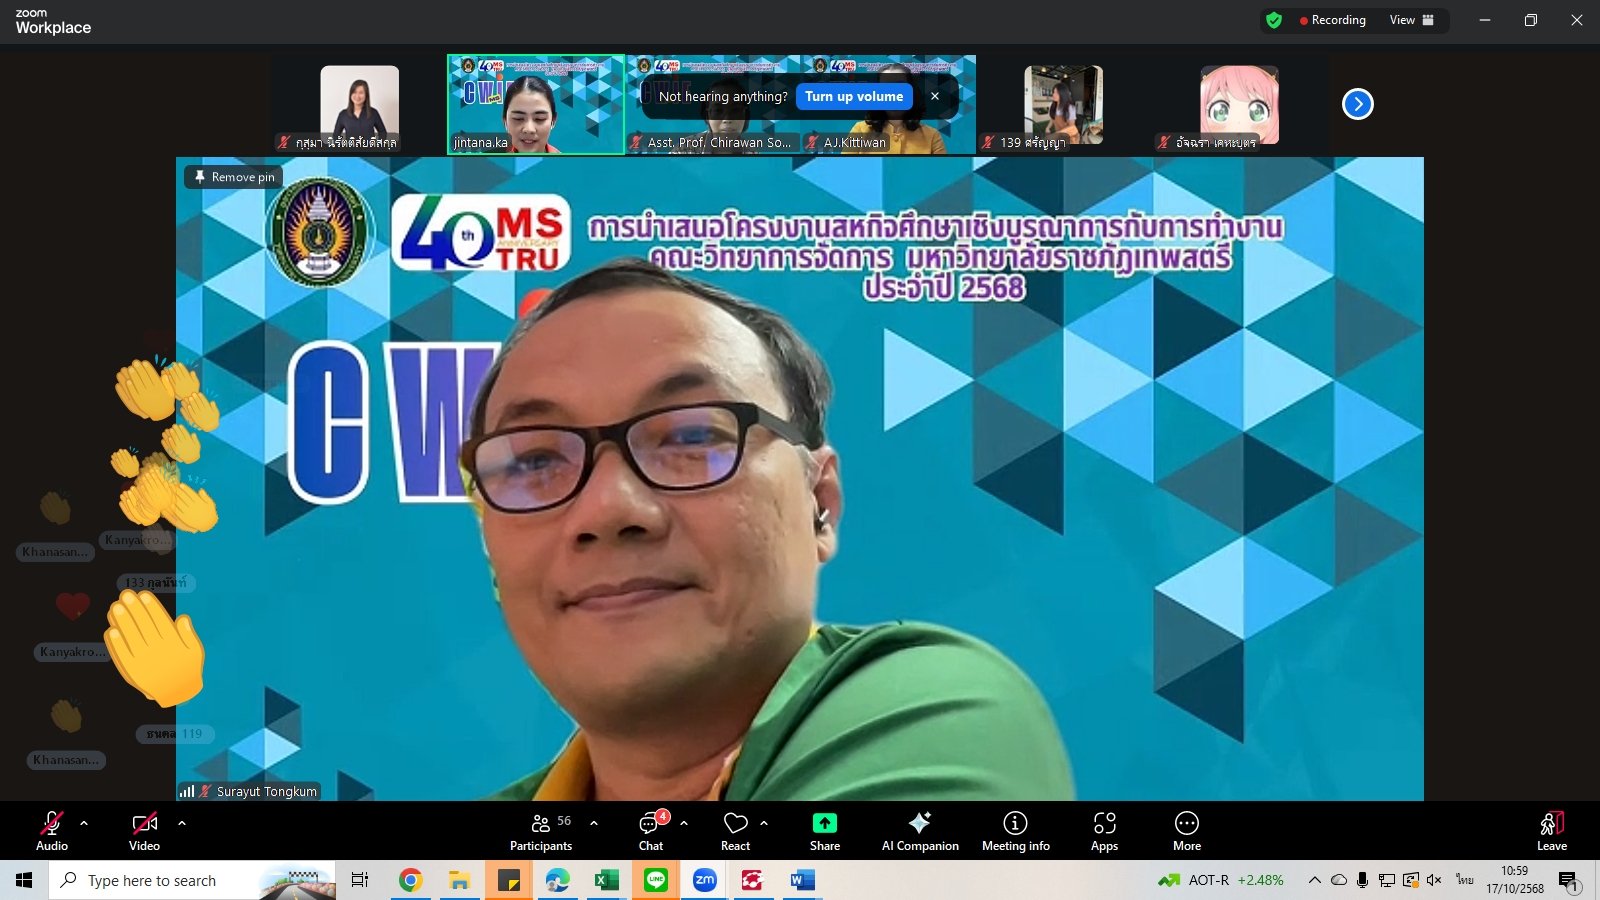Remove pin from pinned video
1600x900 pixels.
point(234,177)
